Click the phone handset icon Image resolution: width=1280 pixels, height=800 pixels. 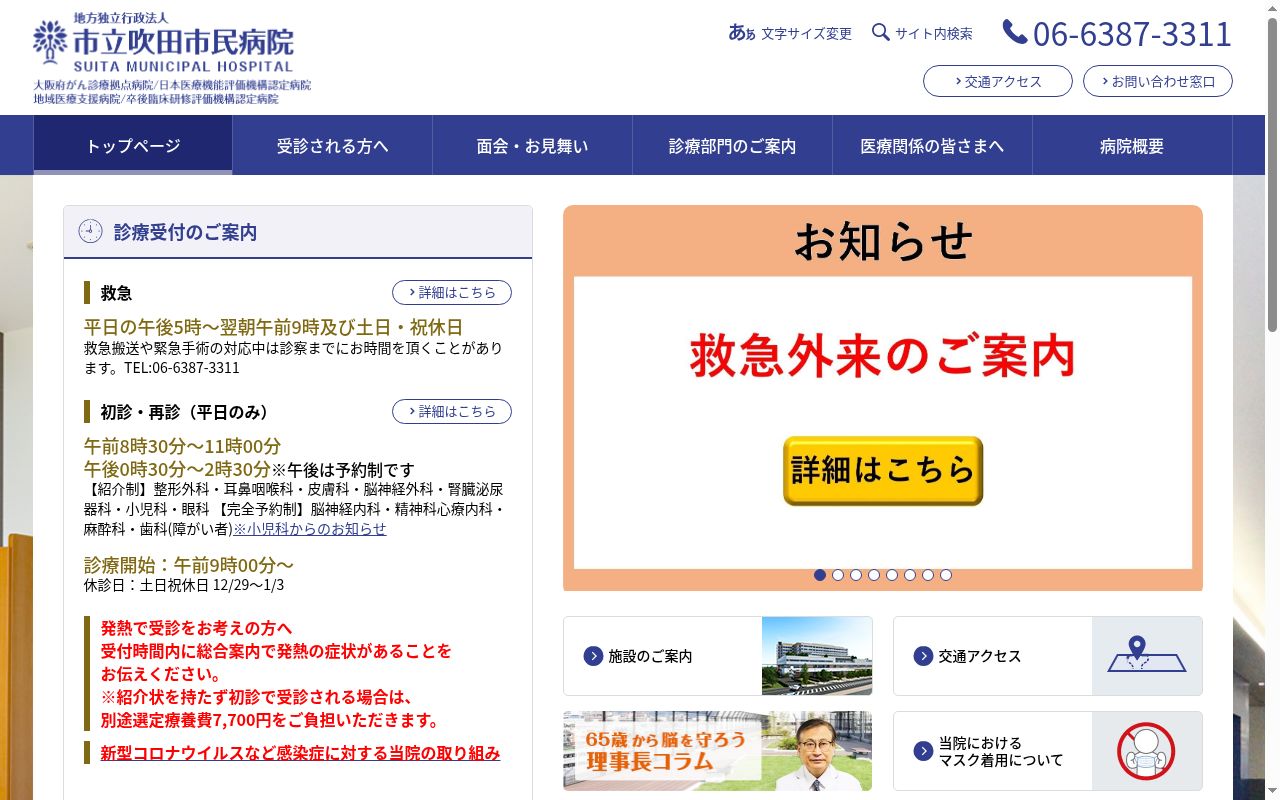1015,33
